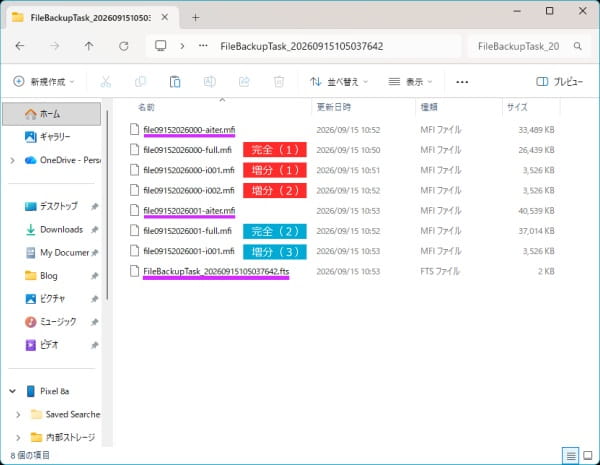600x465 pixels.
Task: Toggle the プレビュー preview pane
Action: point(559,82)
